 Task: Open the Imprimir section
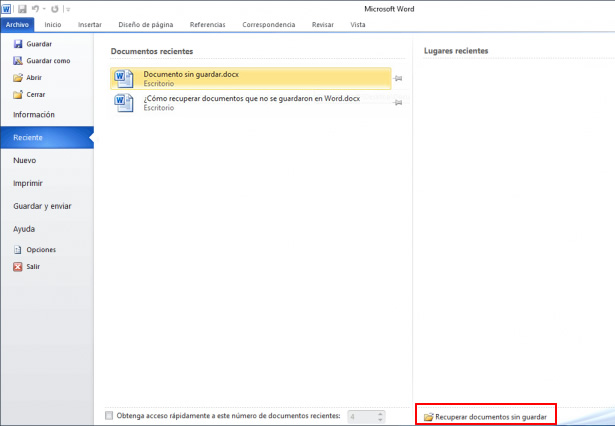click(47, 183)
